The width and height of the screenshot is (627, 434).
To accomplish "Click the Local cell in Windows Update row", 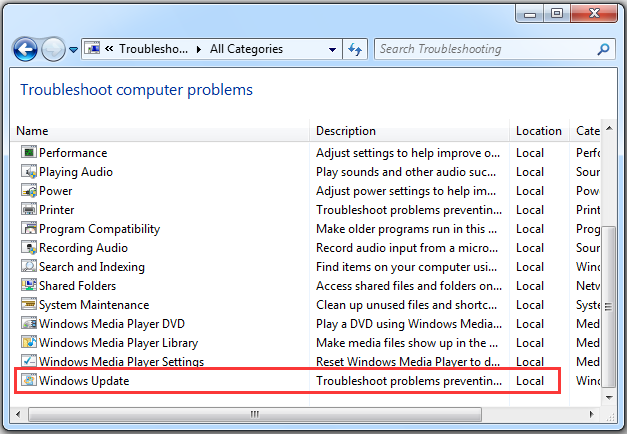I will click(x=530, y=380).
